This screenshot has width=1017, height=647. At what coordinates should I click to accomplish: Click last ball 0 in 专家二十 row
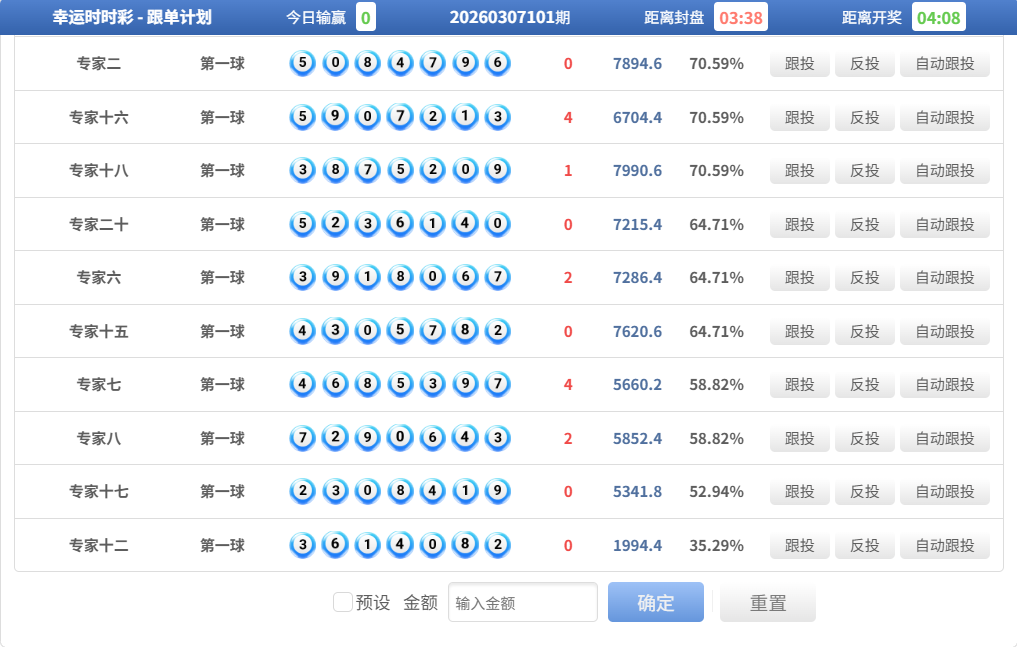pyautogui.click(x=497, y=225)
